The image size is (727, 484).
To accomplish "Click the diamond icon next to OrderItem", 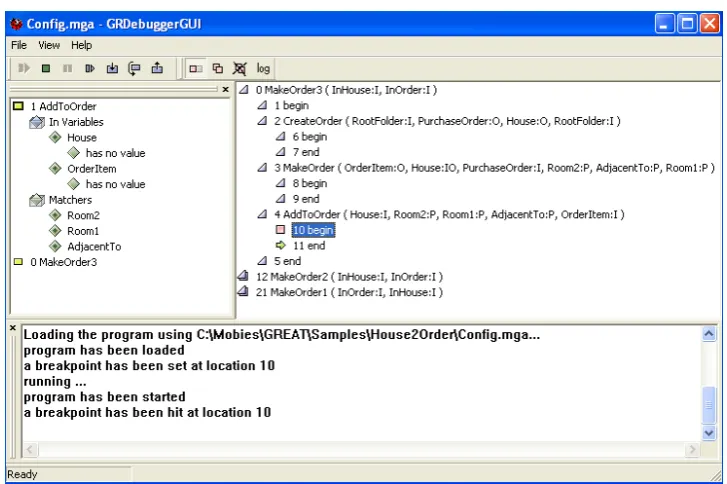I will click(55, 168).
